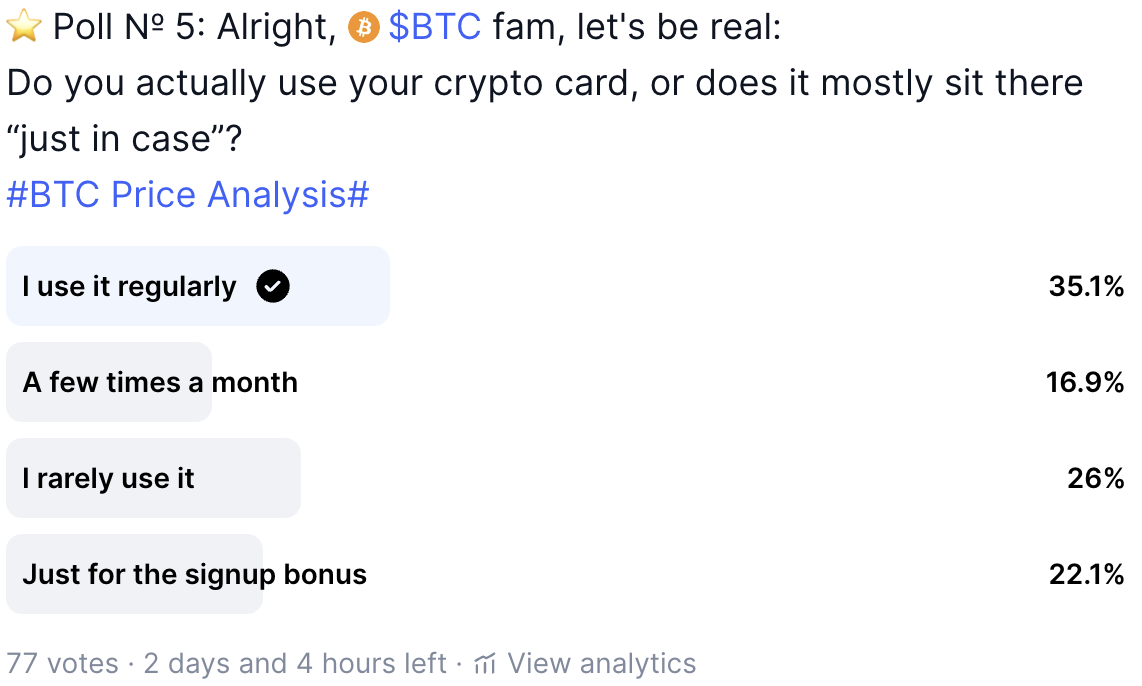The height and width of the screenshot is (686, 1142).
Task: Click the bar chart icon beside View analytics
Action: point(486,663)
